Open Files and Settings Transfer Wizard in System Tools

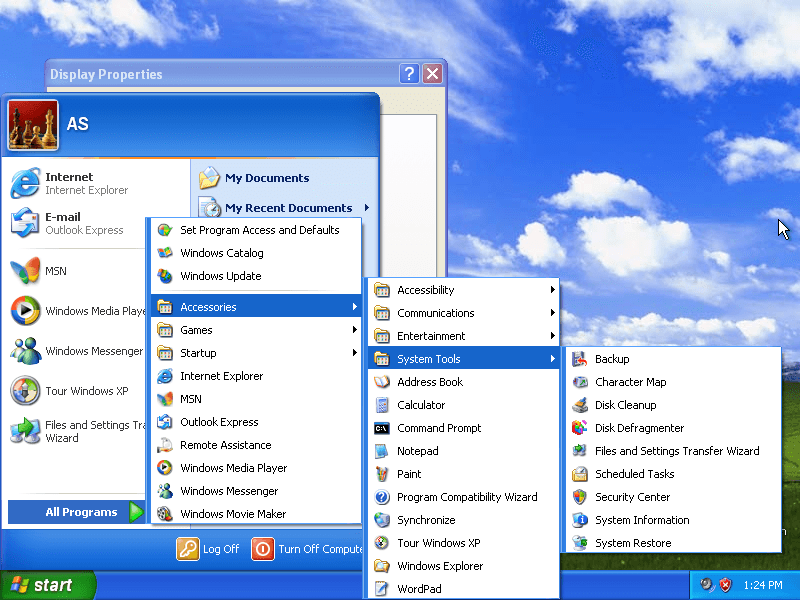[x=673, y=451]
